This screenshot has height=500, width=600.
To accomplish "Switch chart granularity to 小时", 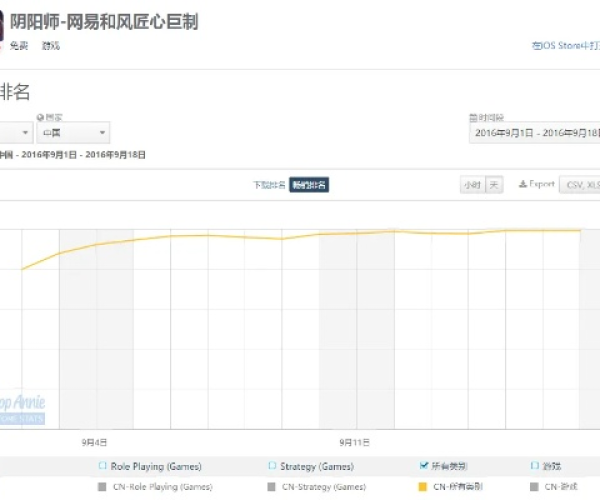I will click(x=471, y=185).
